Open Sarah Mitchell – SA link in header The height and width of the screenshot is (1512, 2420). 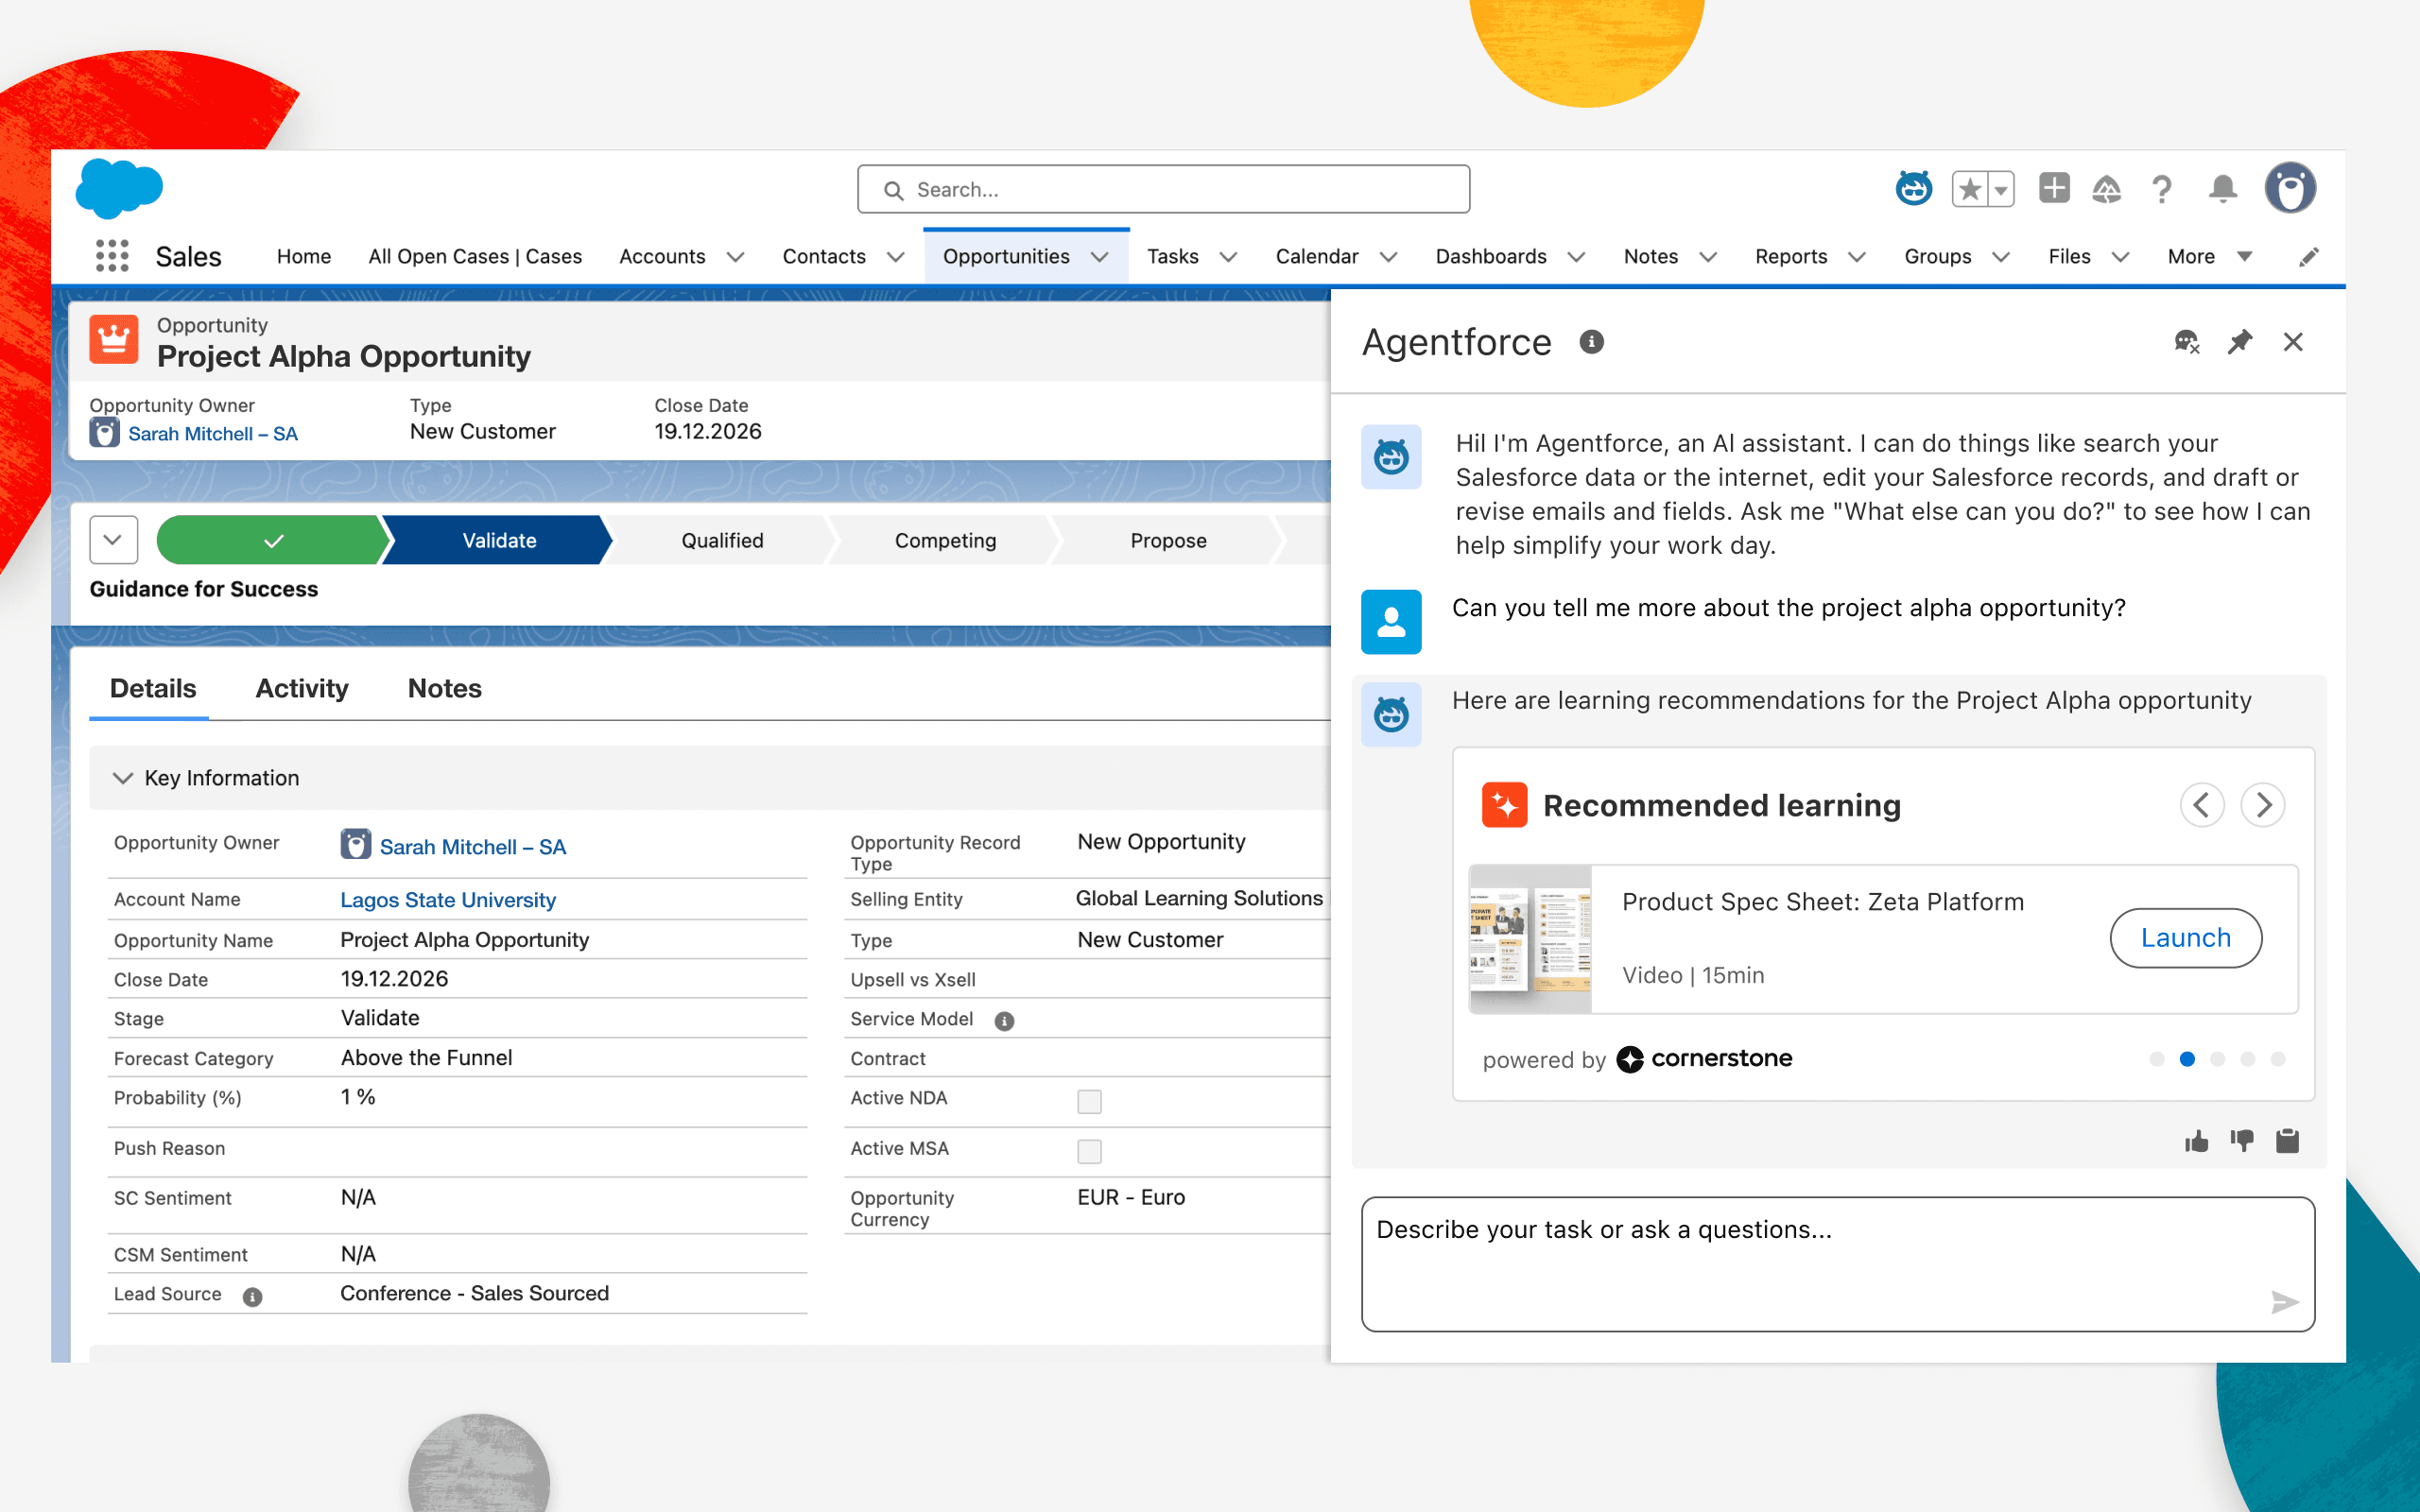coord(213,434)
